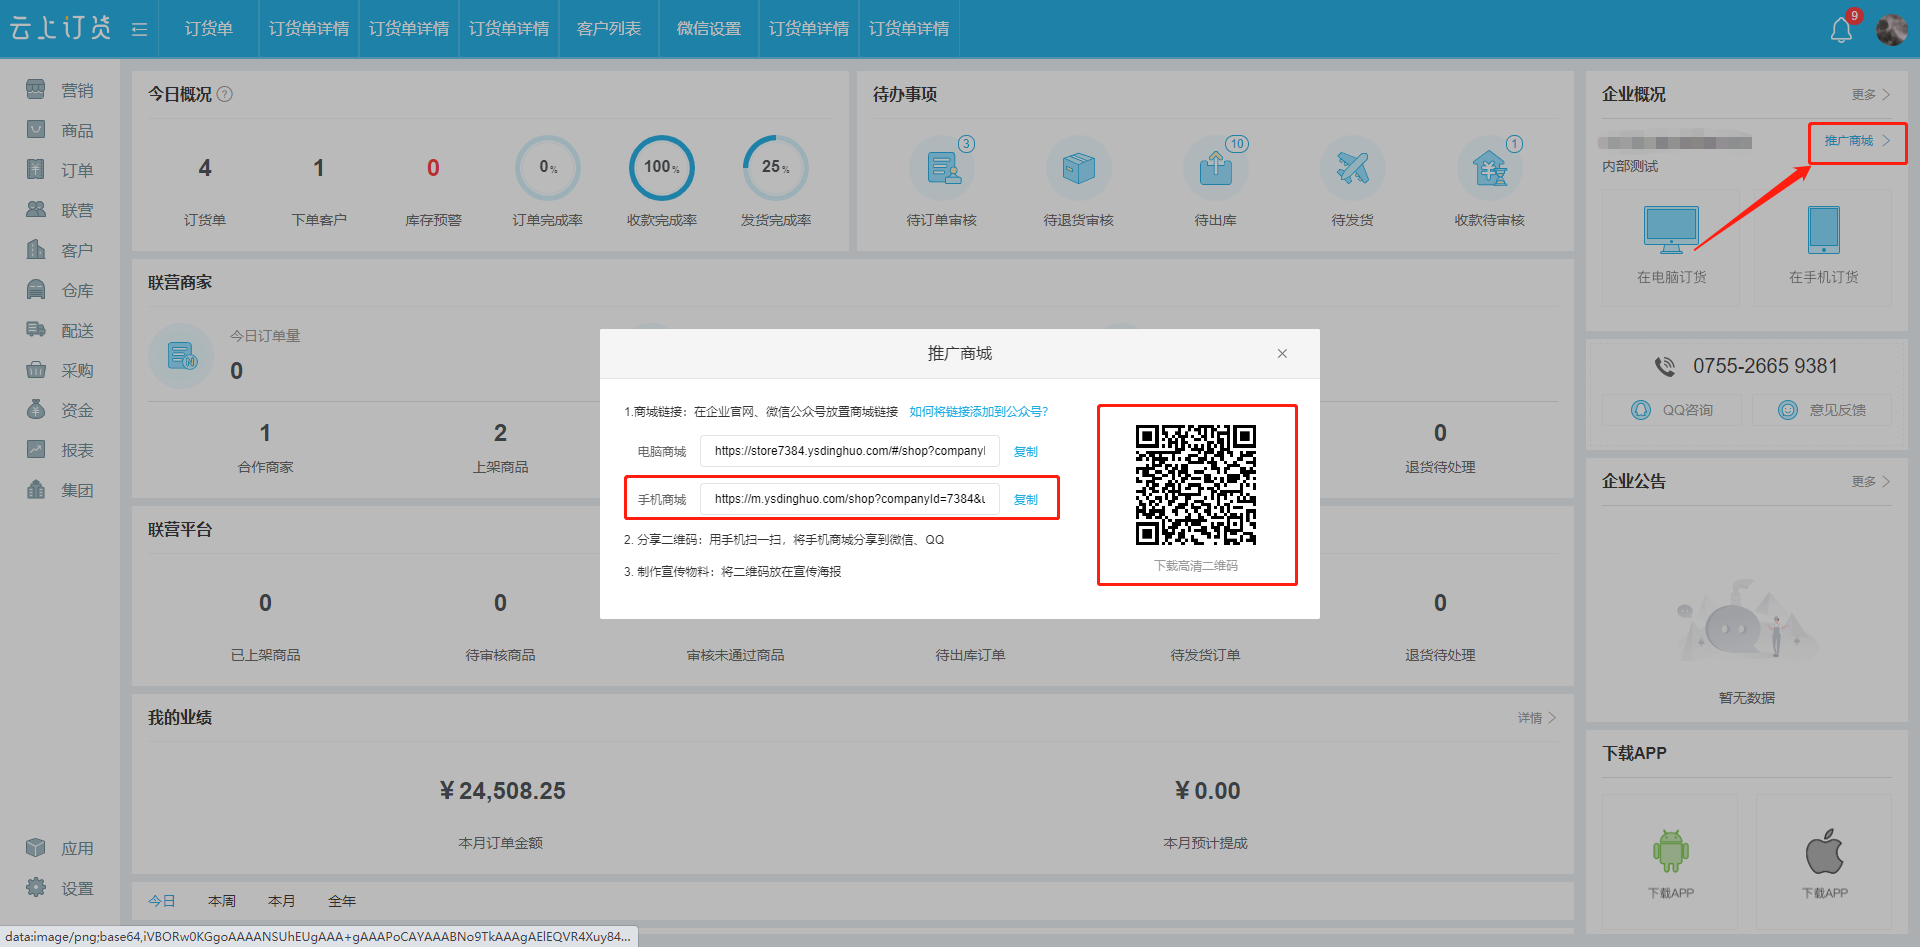Click the Android 下载APP icon

pyautogui.click(x=1671, y=851)
